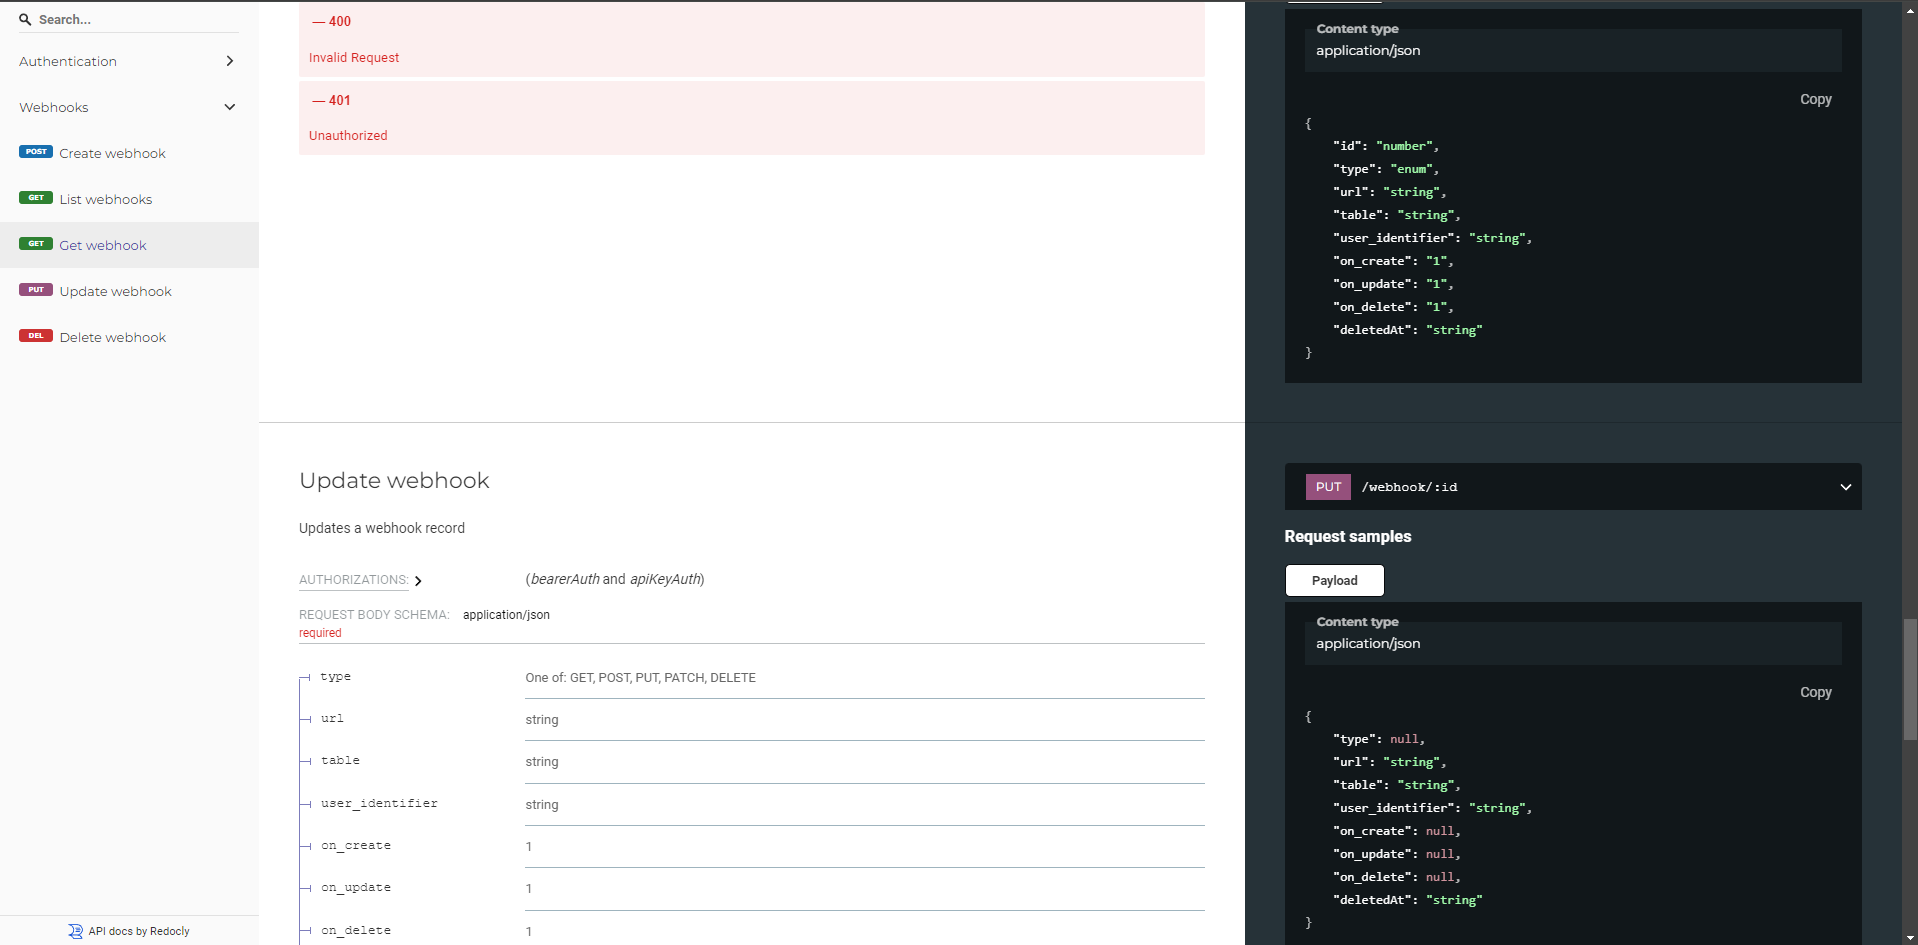The height and width of the screenshot is (945, 1918).
Task: Select the Payload request sample tab
Action: [1334, 580]
